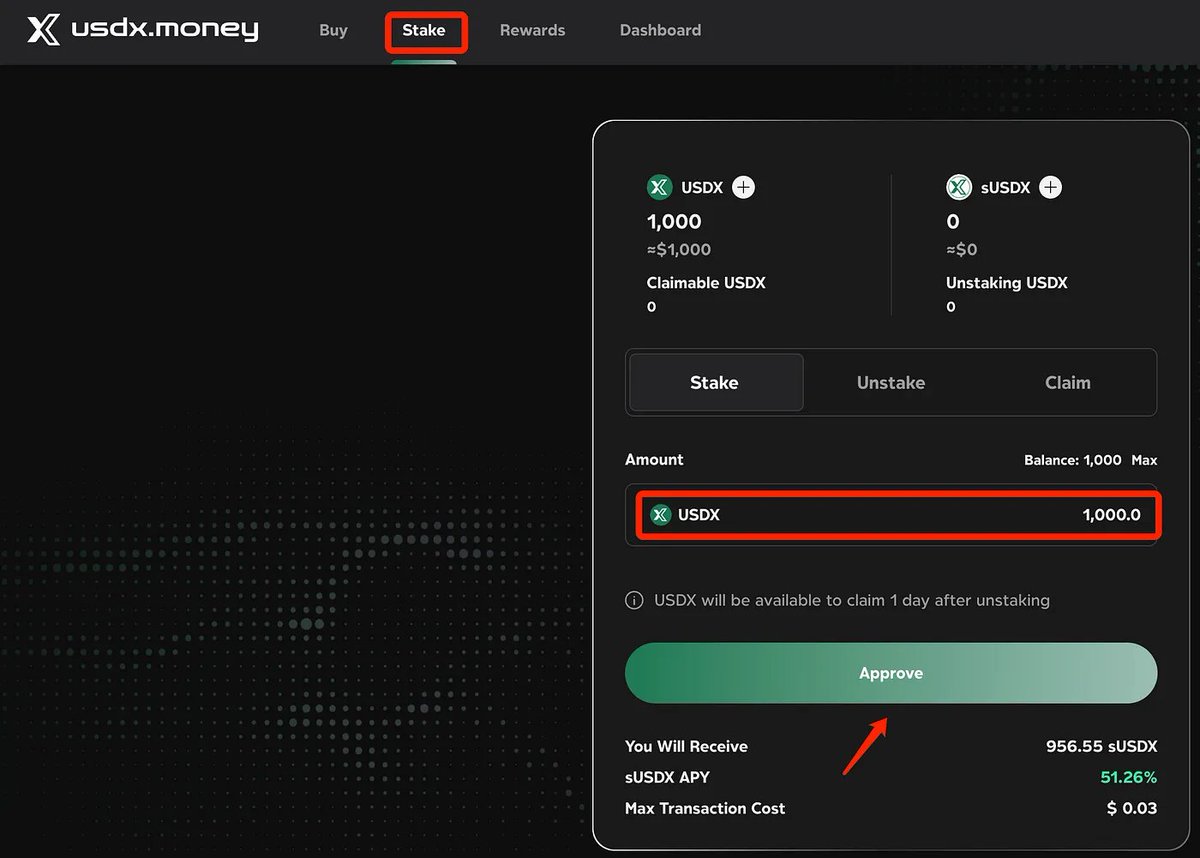This screenshot has height=858, width=1200.
Task: Select the You Will Receive label
Action: coord(686,746)
